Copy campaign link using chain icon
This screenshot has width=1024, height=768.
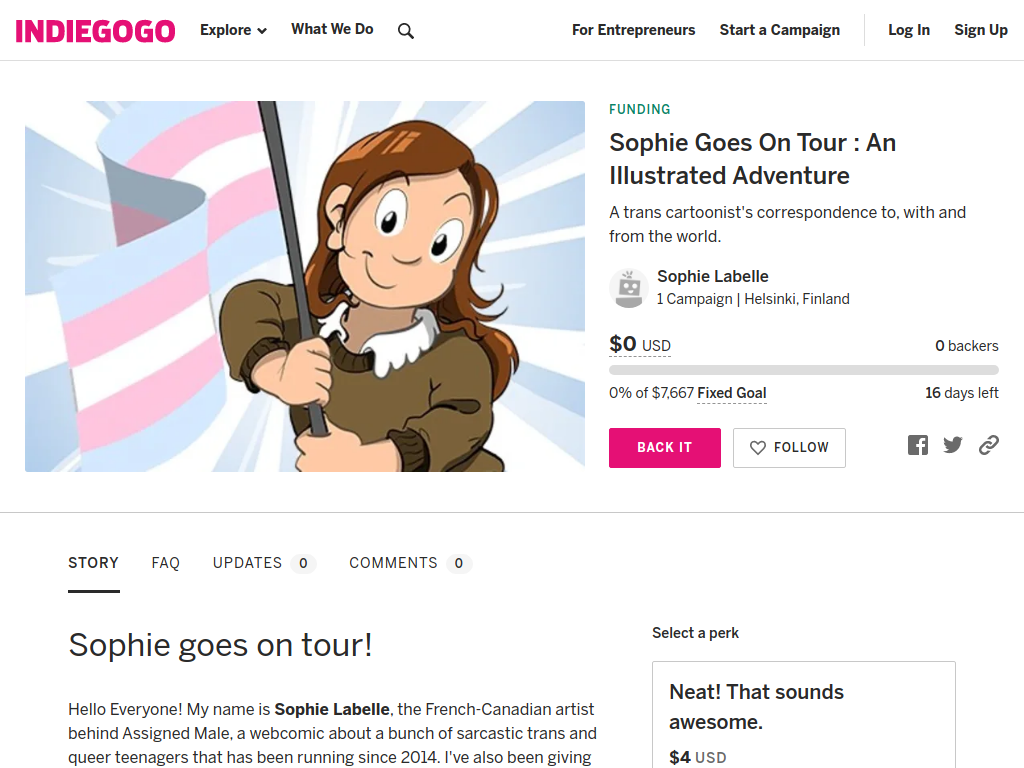coord(989,445)
